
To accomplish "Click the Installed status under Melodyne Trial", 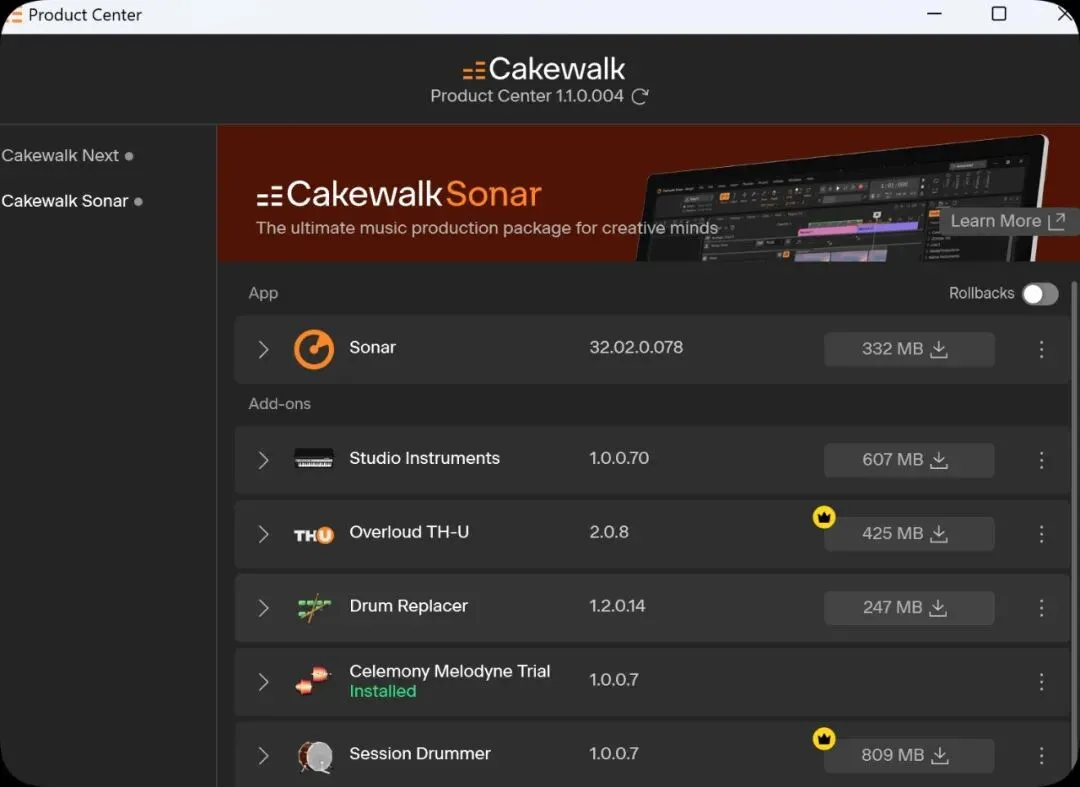I will pyautogui.click(x=382, y=691).
